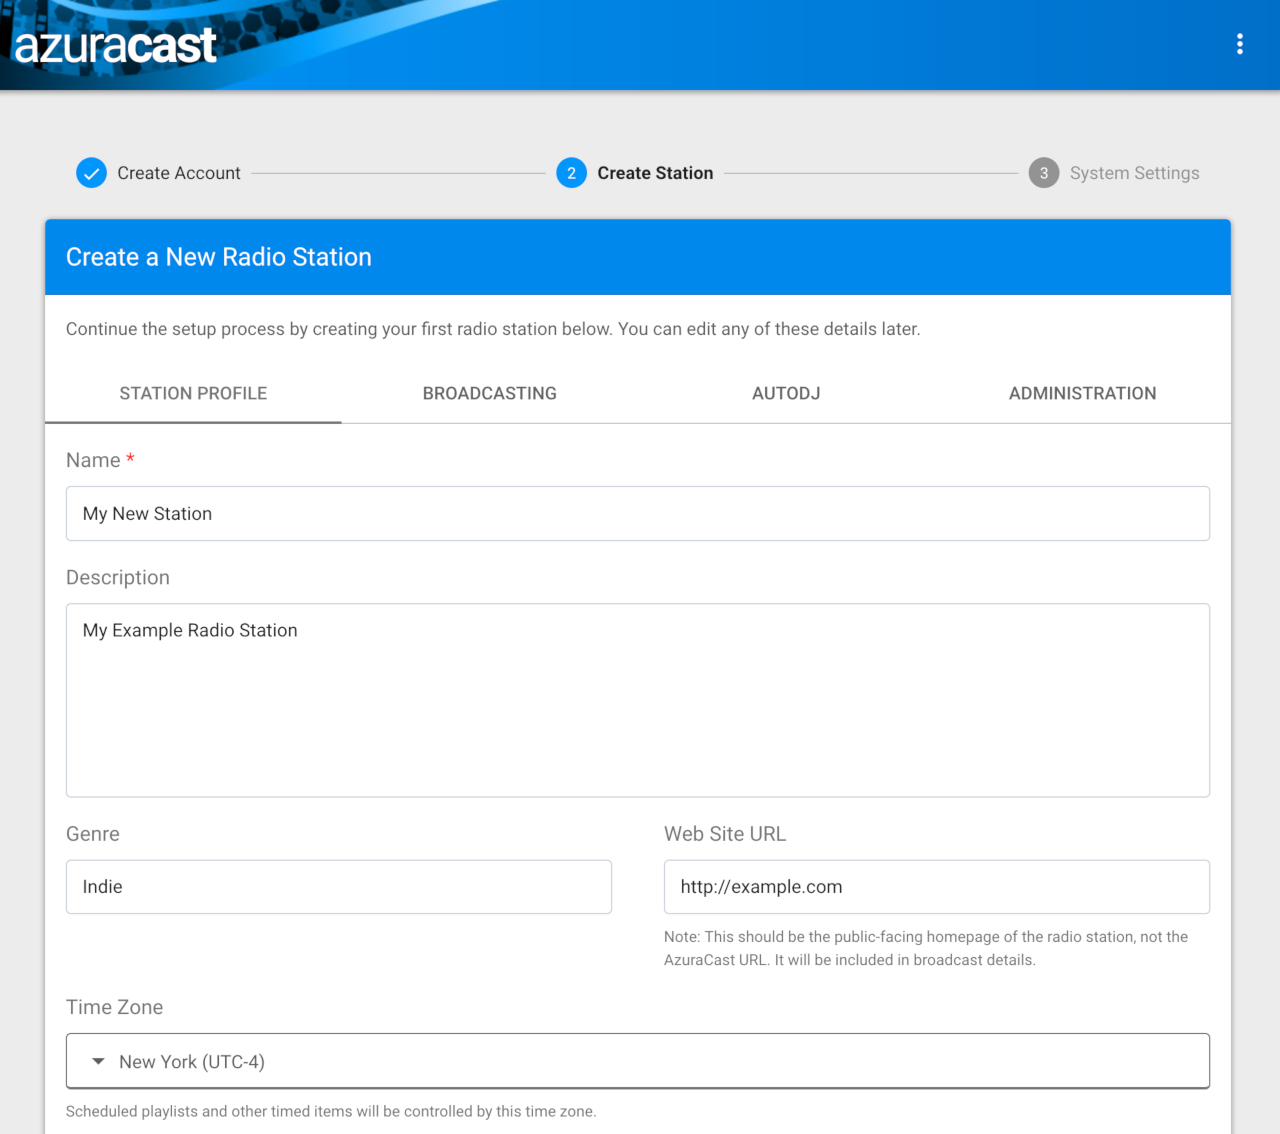Click the grayed System Settings step number
The width and height of the screenshot is (1280, 1134).
[x=1043, y=172]
